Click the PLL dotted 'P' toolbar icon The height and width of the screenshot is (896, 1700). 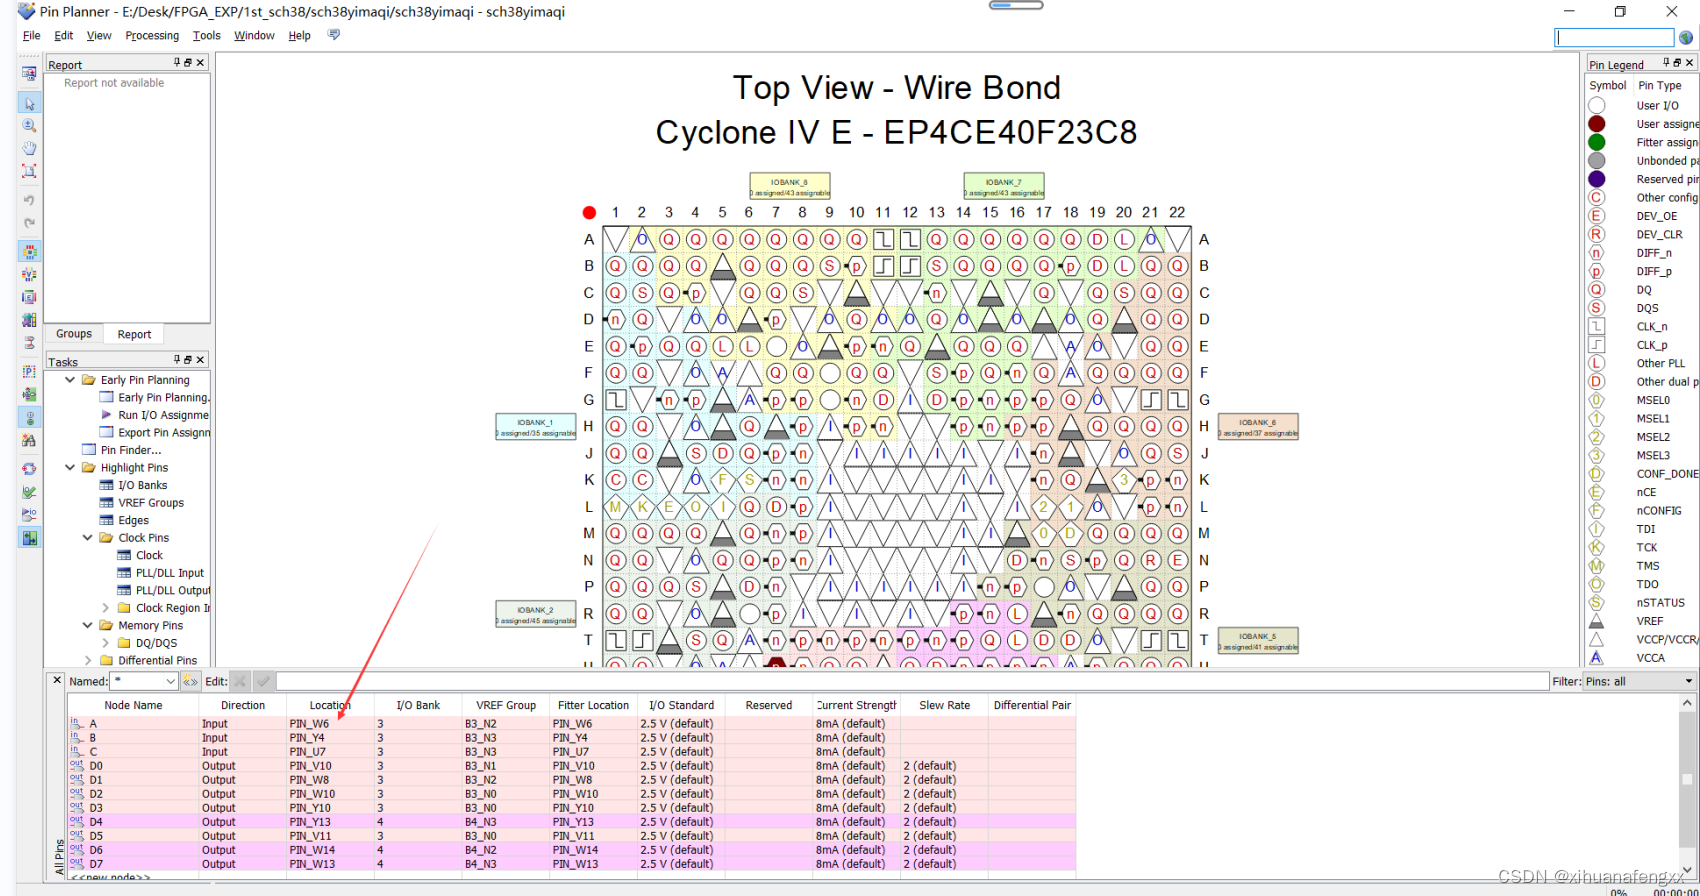coord(29,372)
